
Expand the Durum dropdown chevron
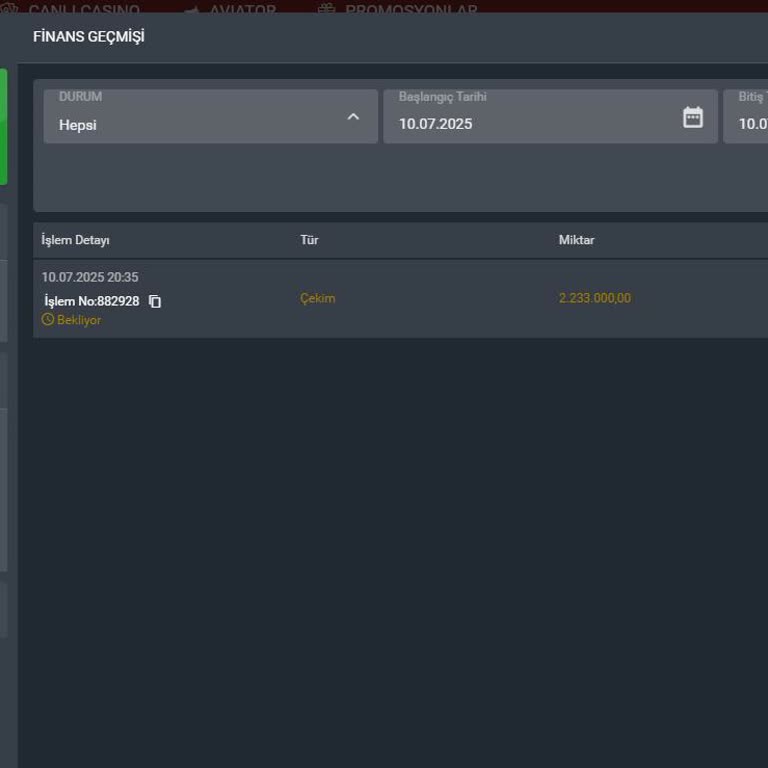353,117
